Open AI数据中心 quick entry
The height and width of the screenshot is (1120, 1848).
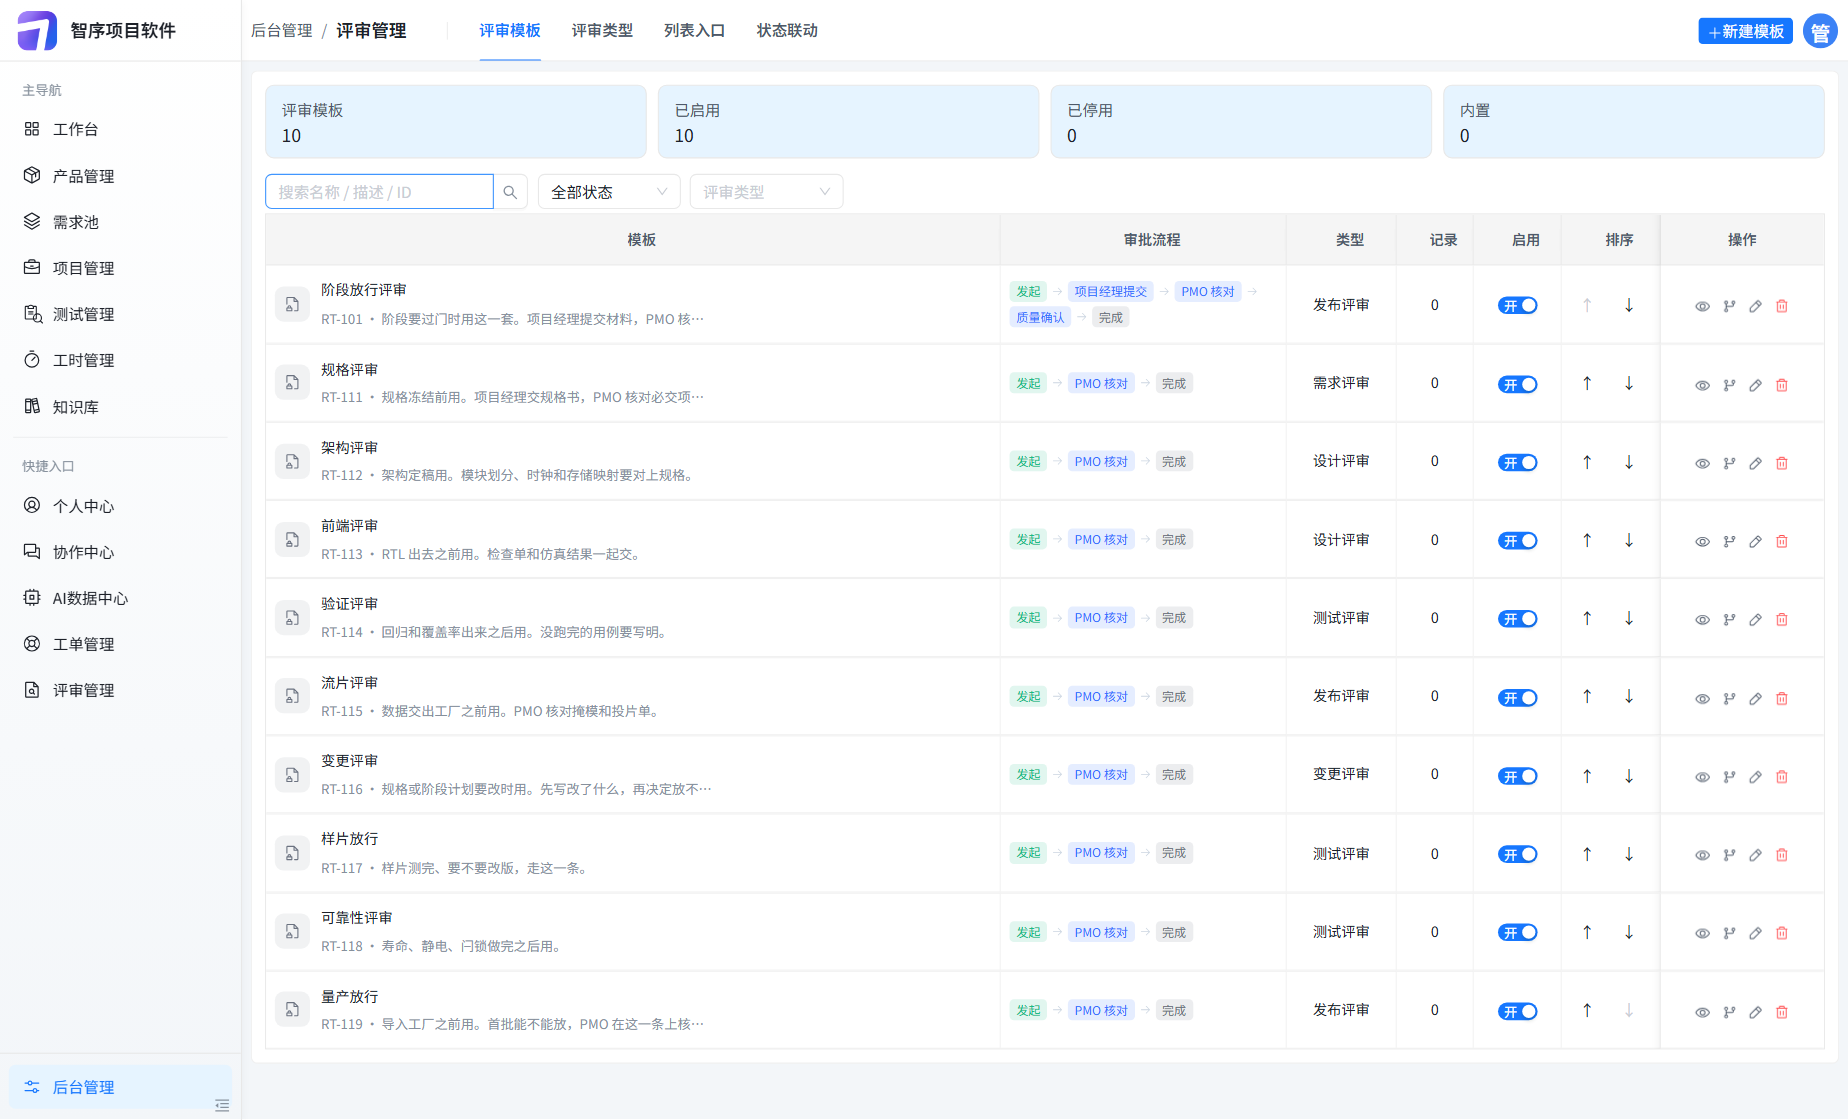[x=120, y=598]
